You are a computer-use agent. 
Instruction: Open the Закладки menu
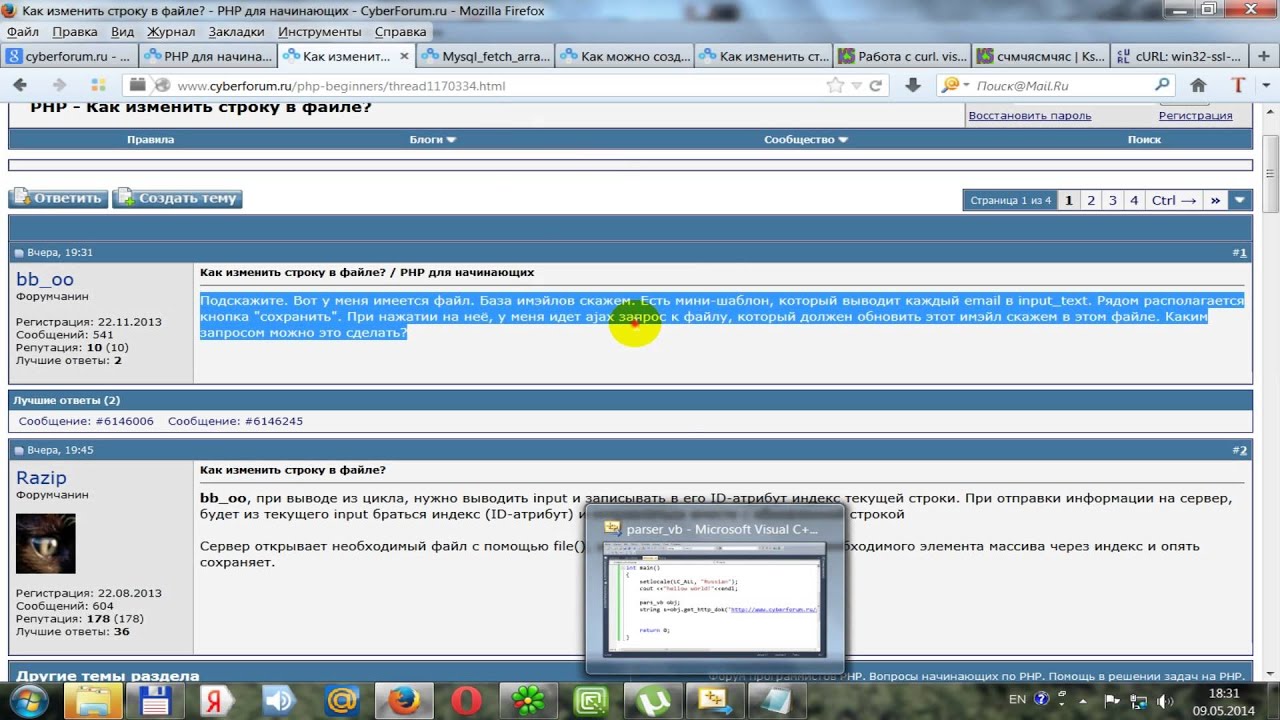point(236,32)
